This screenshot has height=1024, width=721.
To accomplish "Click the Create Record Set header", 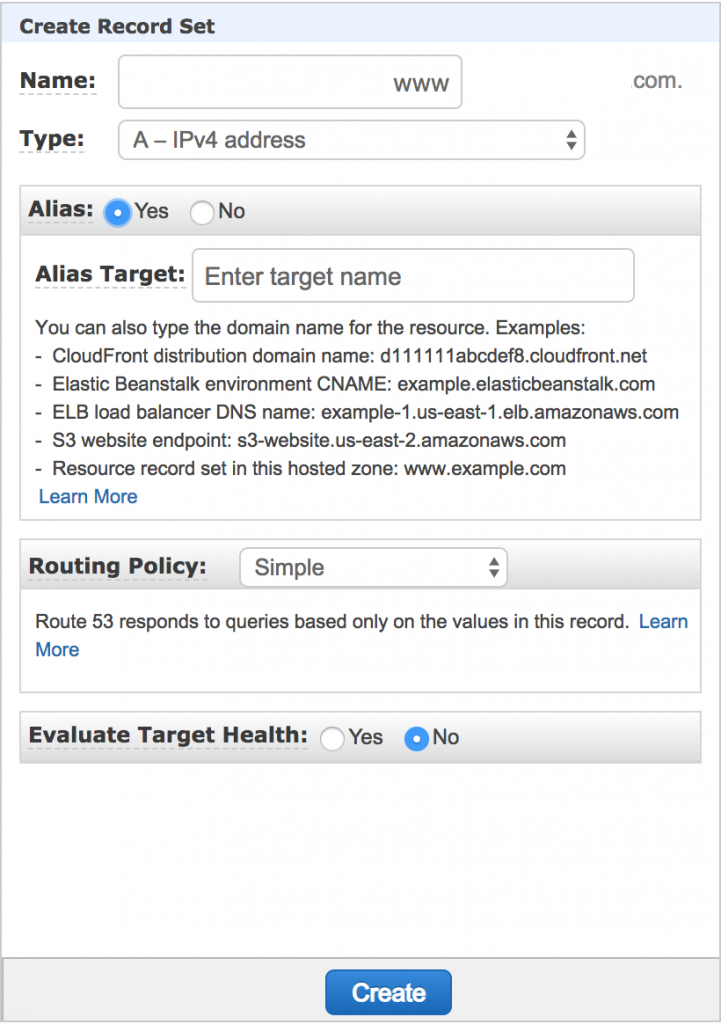I will pos(117,26).
